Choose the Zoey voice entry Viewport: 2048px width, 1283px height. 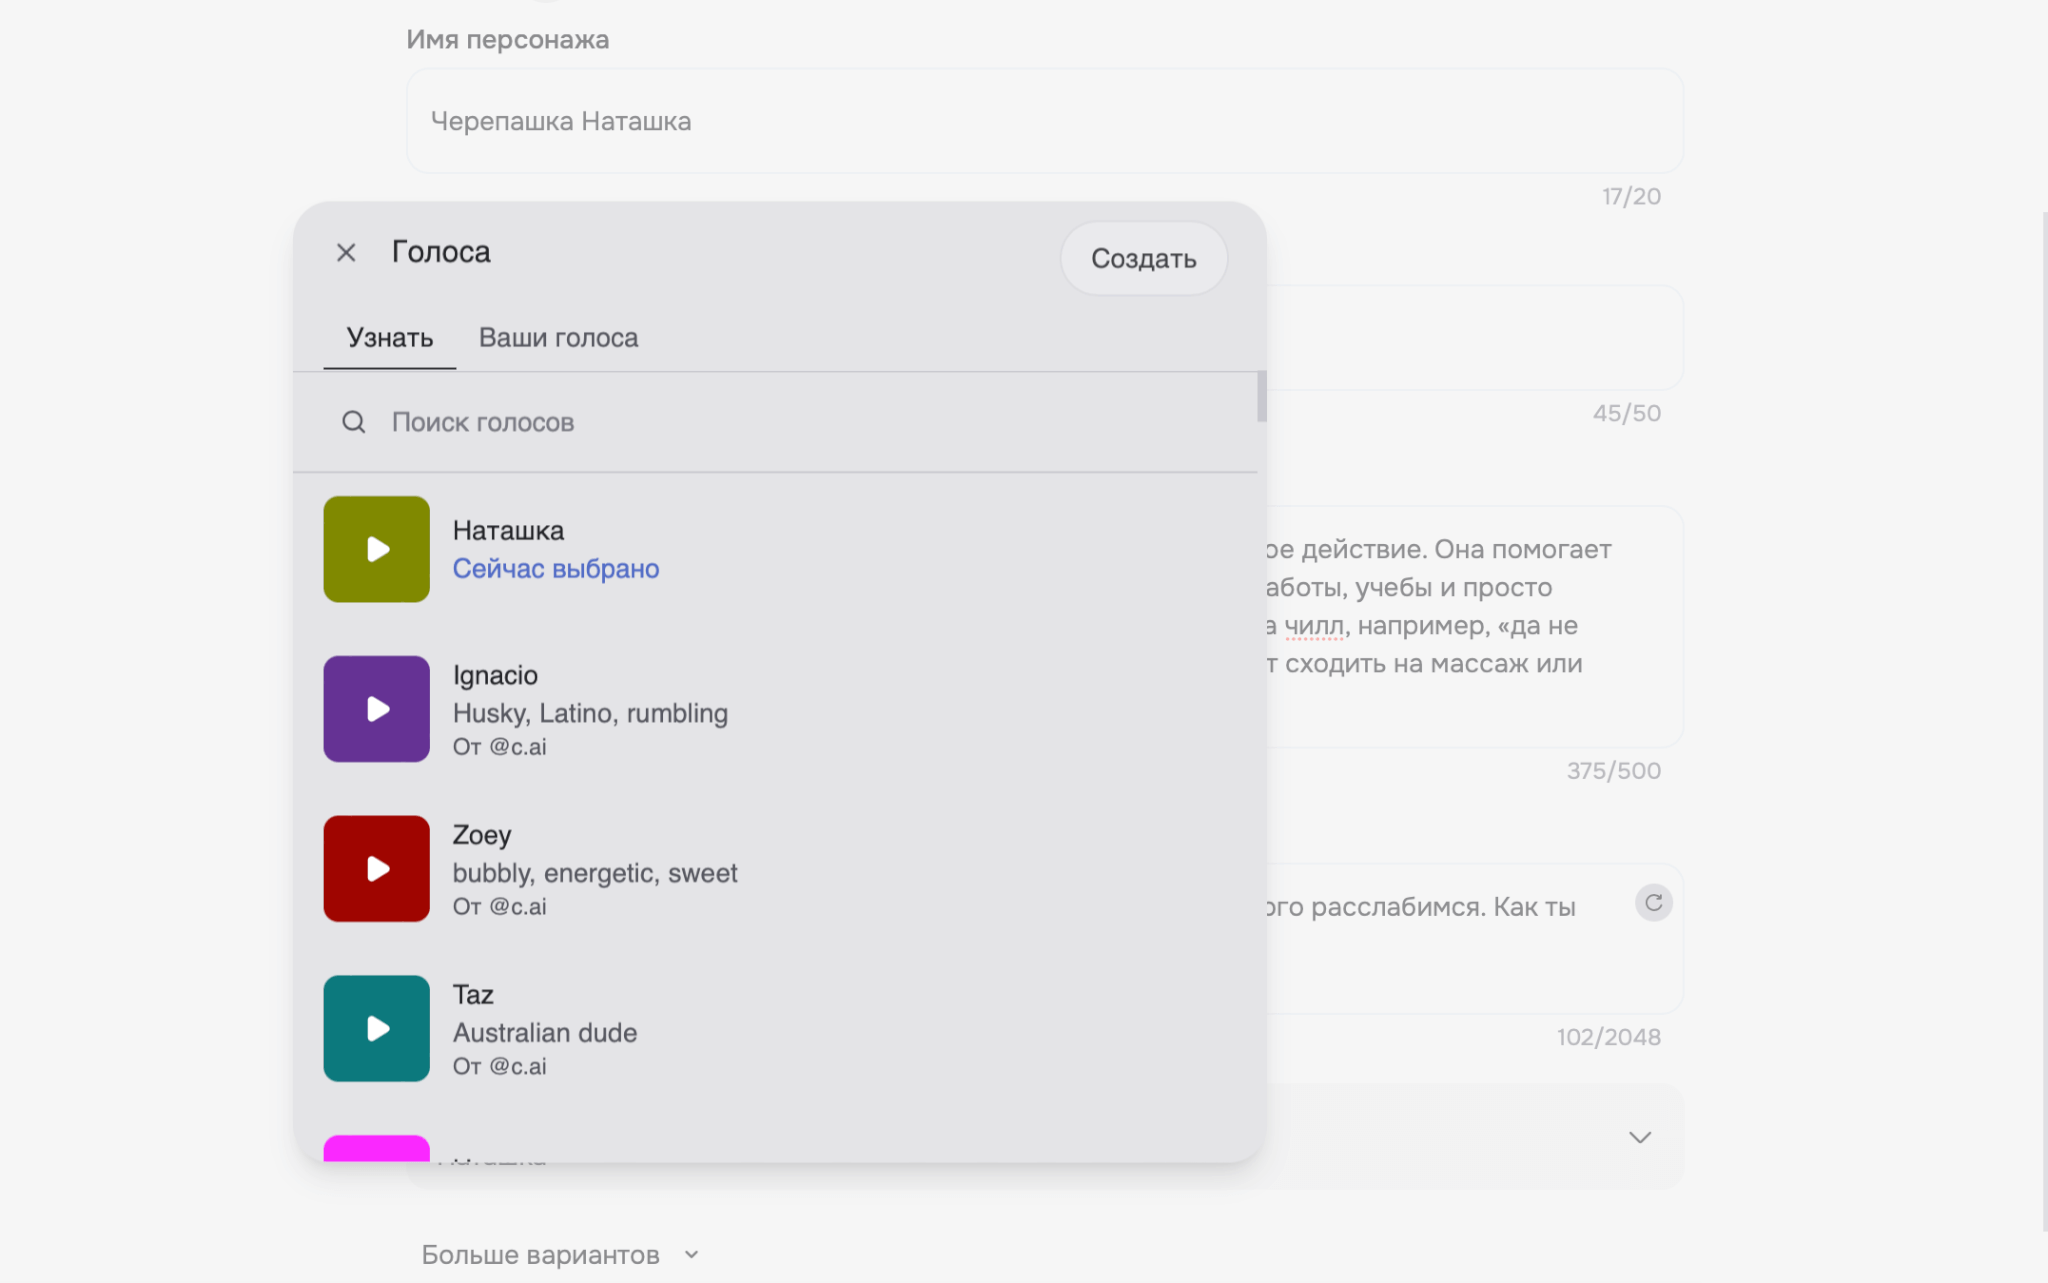click(776, 869)
